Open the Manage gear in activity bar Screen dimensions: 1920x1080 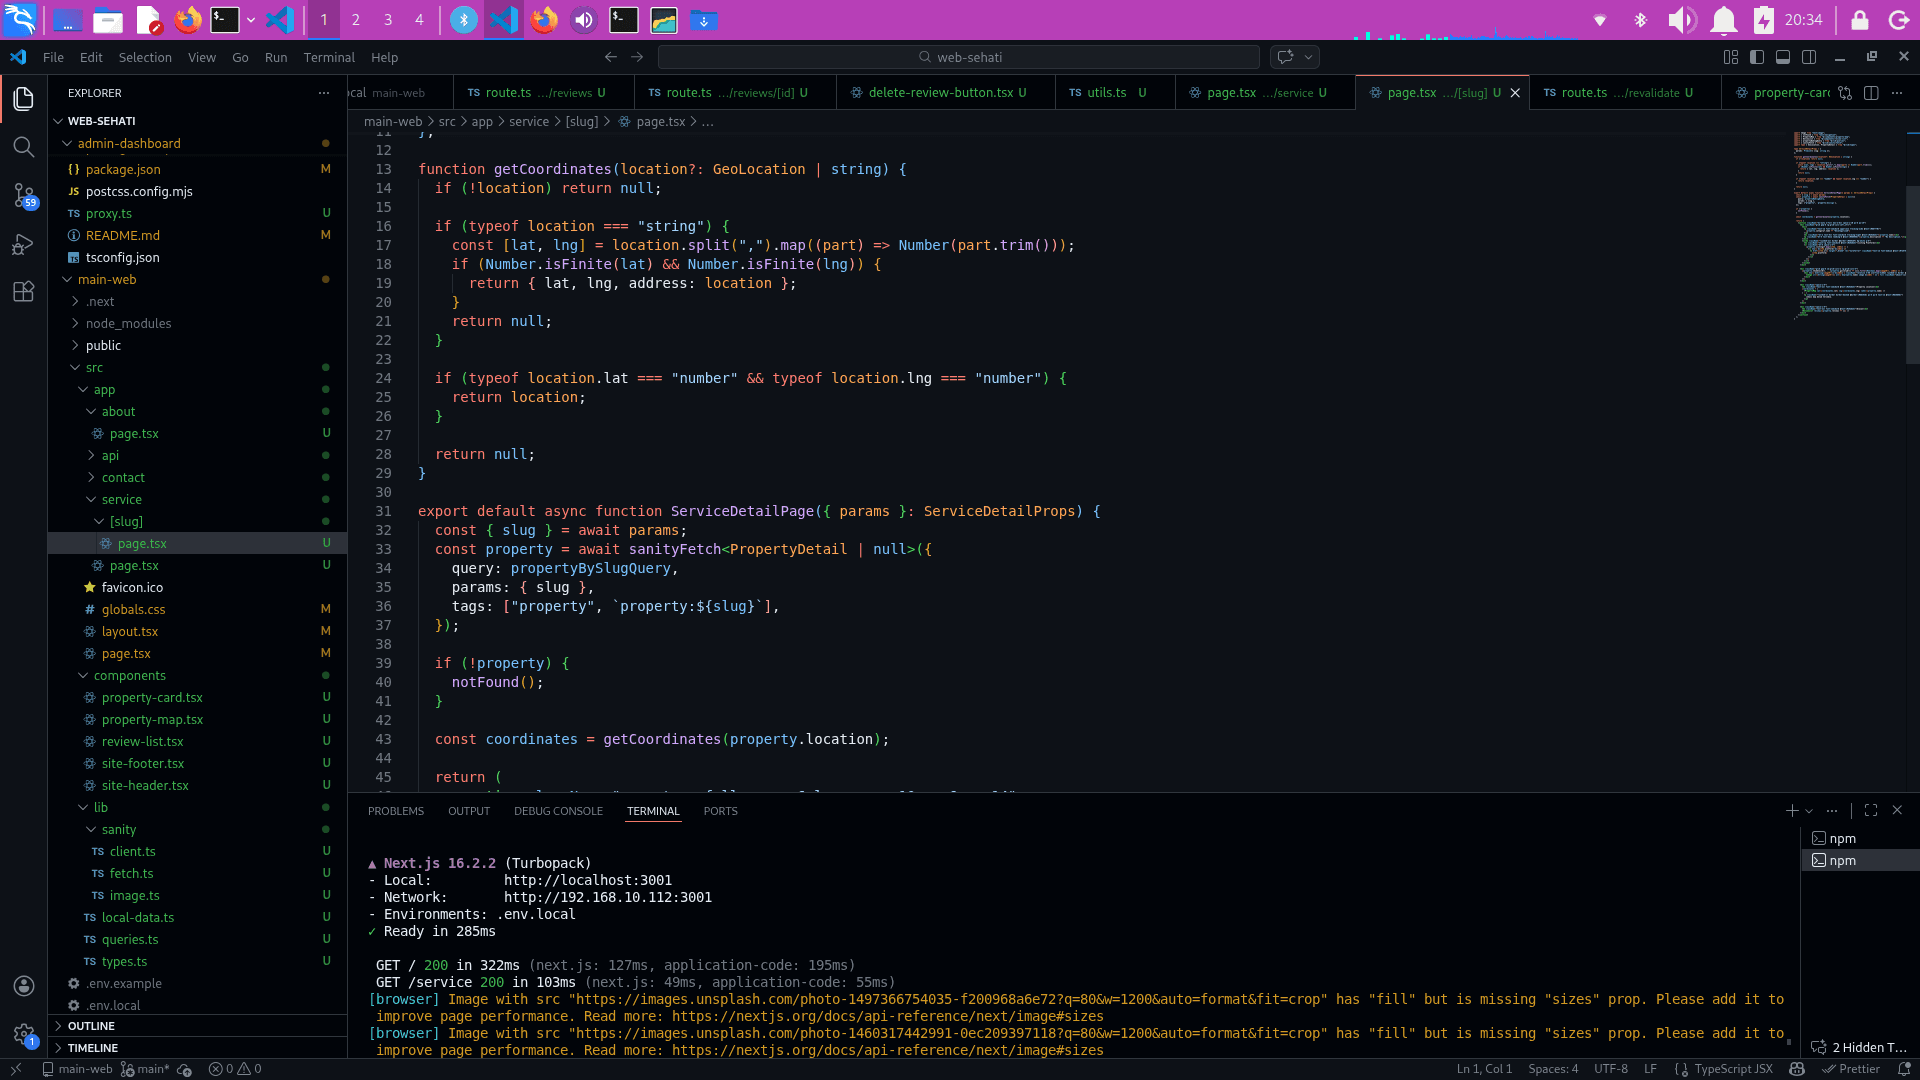pyautogui.click(x=24, y=1034)
